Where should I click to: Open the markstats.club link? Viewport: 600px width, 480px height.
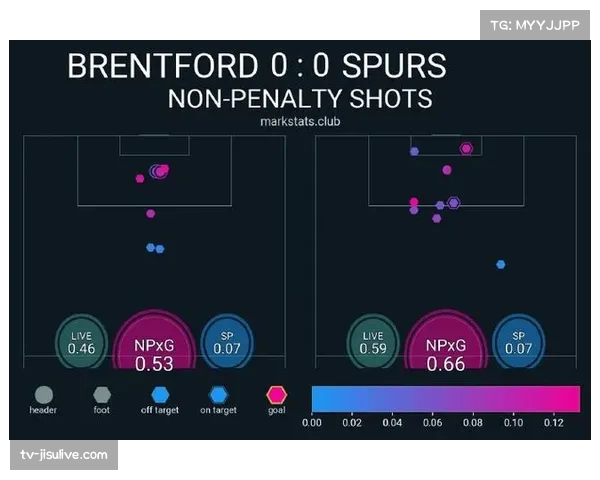tap(300, 121)
